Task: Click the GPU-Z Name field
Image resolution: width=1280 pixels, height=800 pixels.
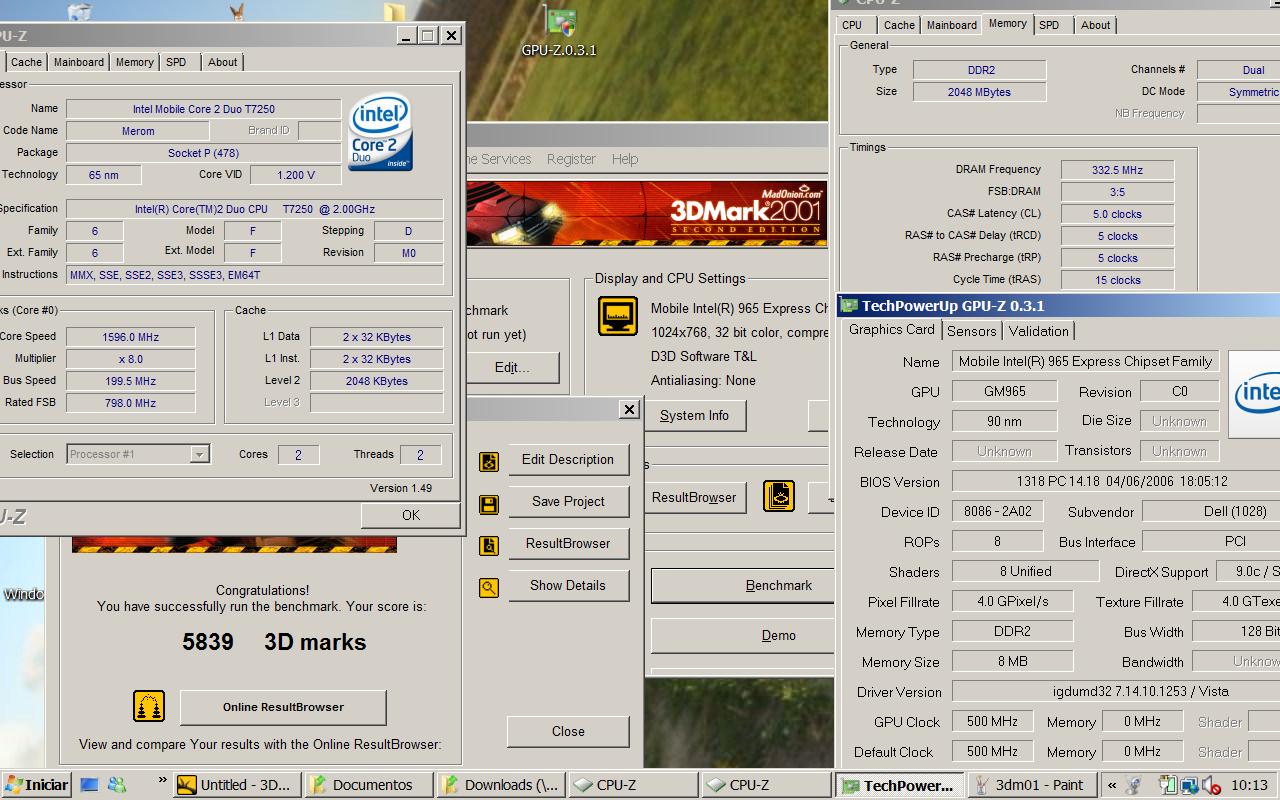Action: tap(1085, 362)
